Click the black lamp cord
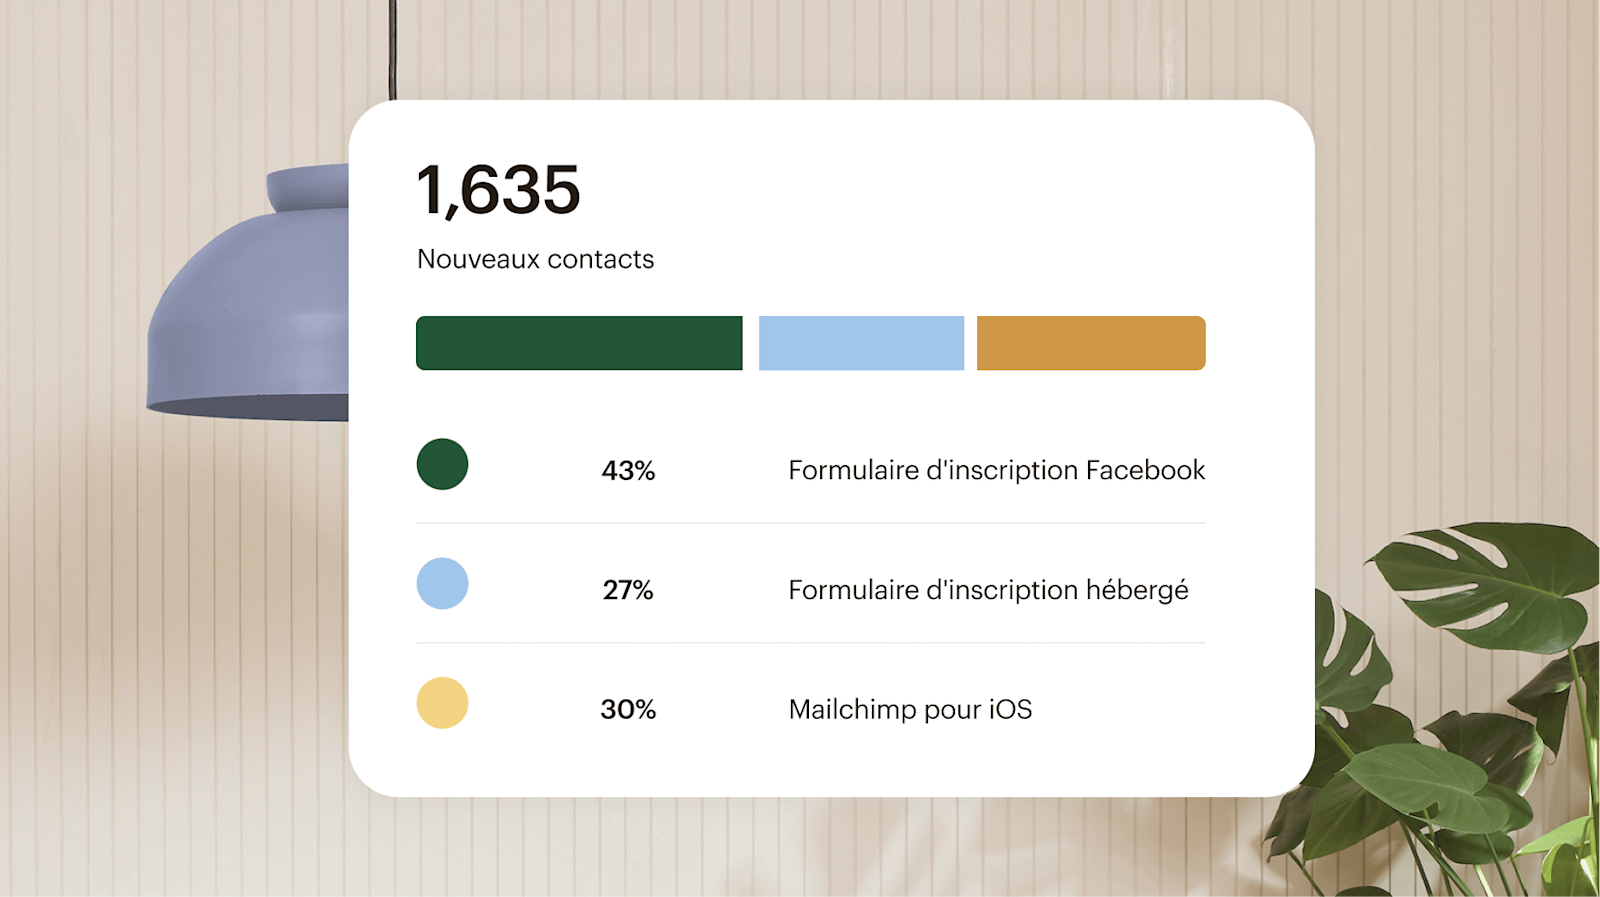 (392, 50)
